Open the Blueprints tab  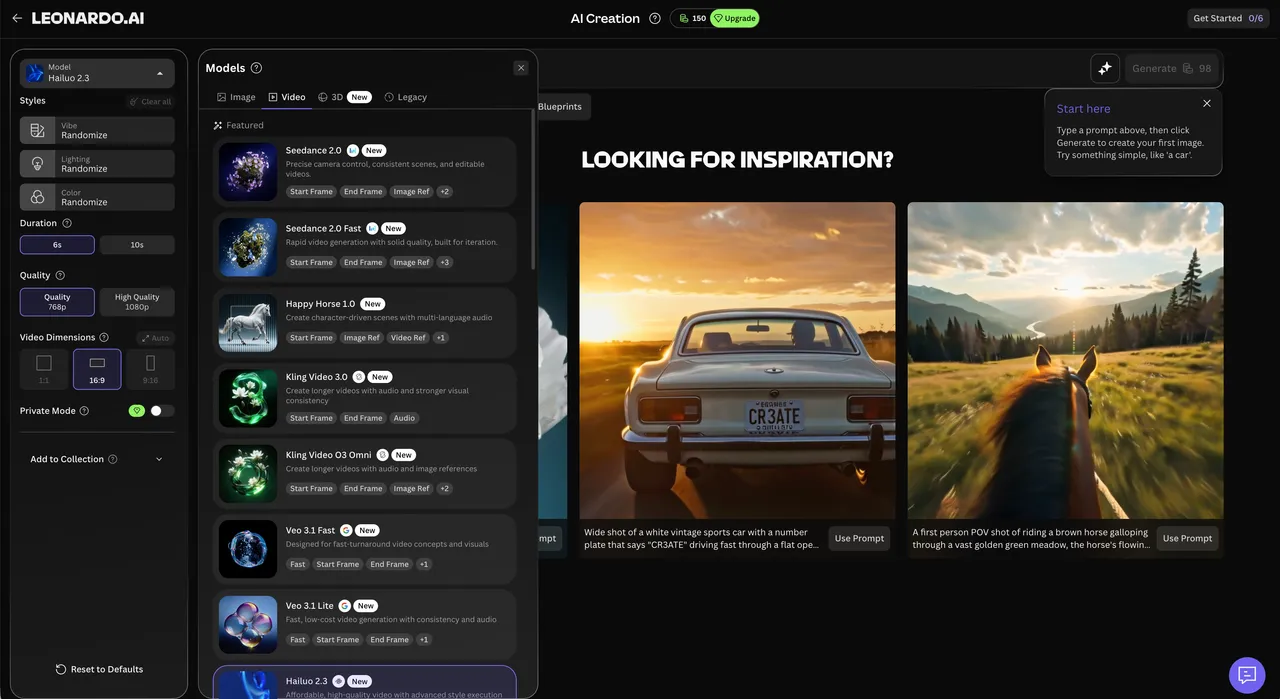tap(560, 107)
